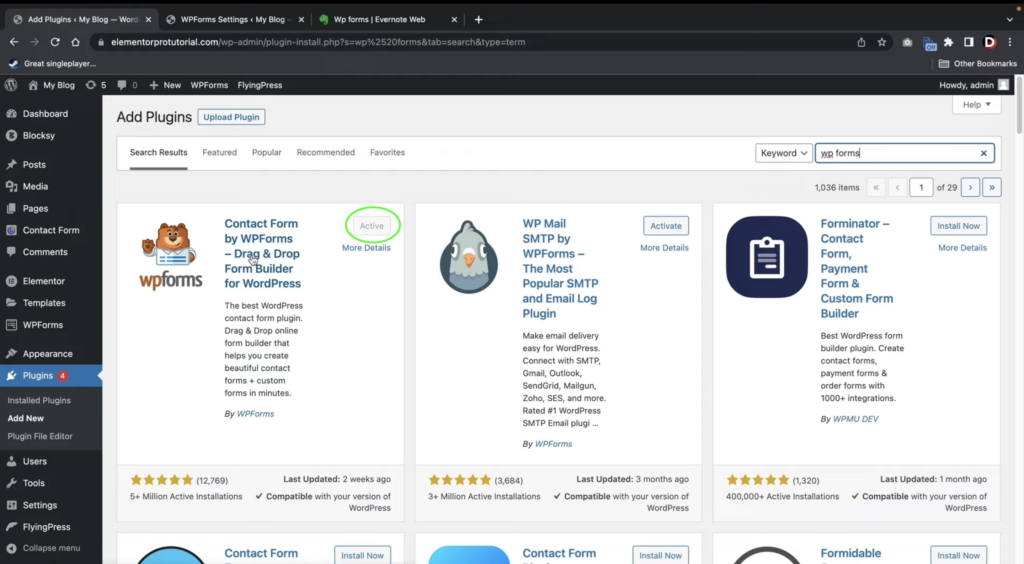The height and width of the screenshot is (564, 1024).
Task: Open Contact Form sidebar item
Action: tap(51, 230)
